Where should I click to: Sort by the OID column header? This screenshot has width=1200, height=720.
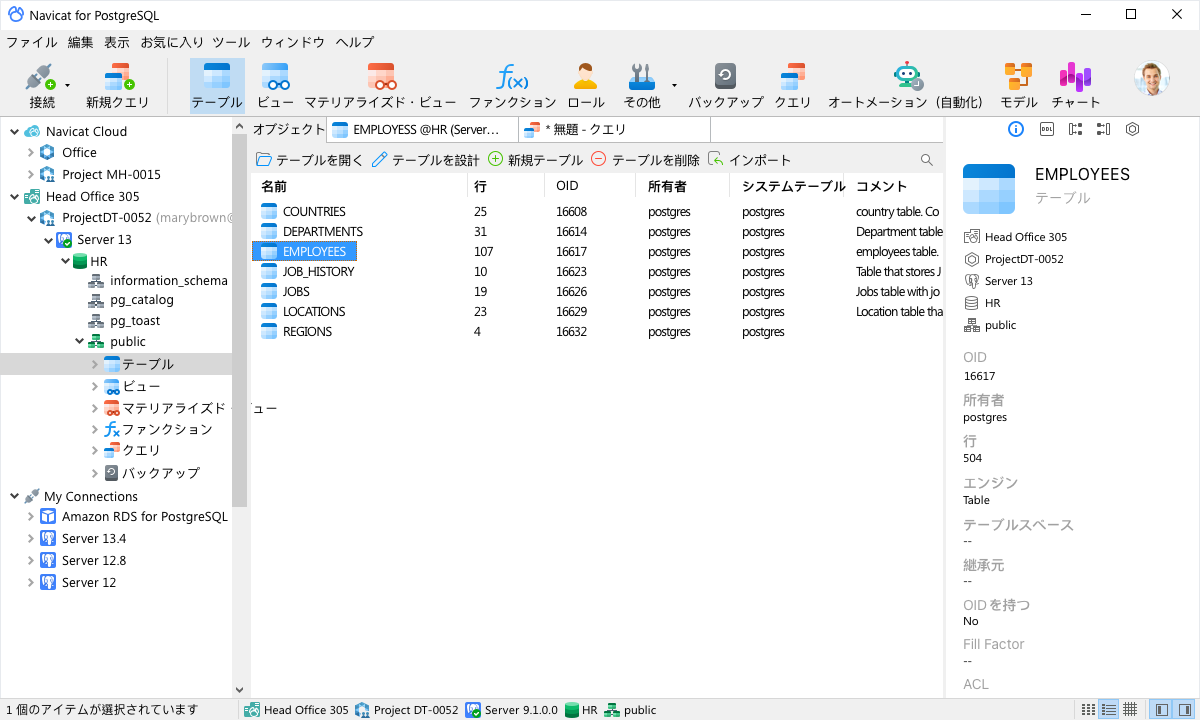[590, 186]
